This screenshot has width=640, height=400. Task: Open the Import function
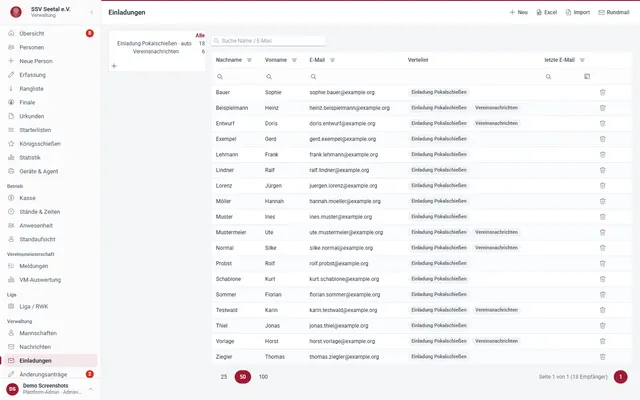pyautogui.click(x=578, y=12)
